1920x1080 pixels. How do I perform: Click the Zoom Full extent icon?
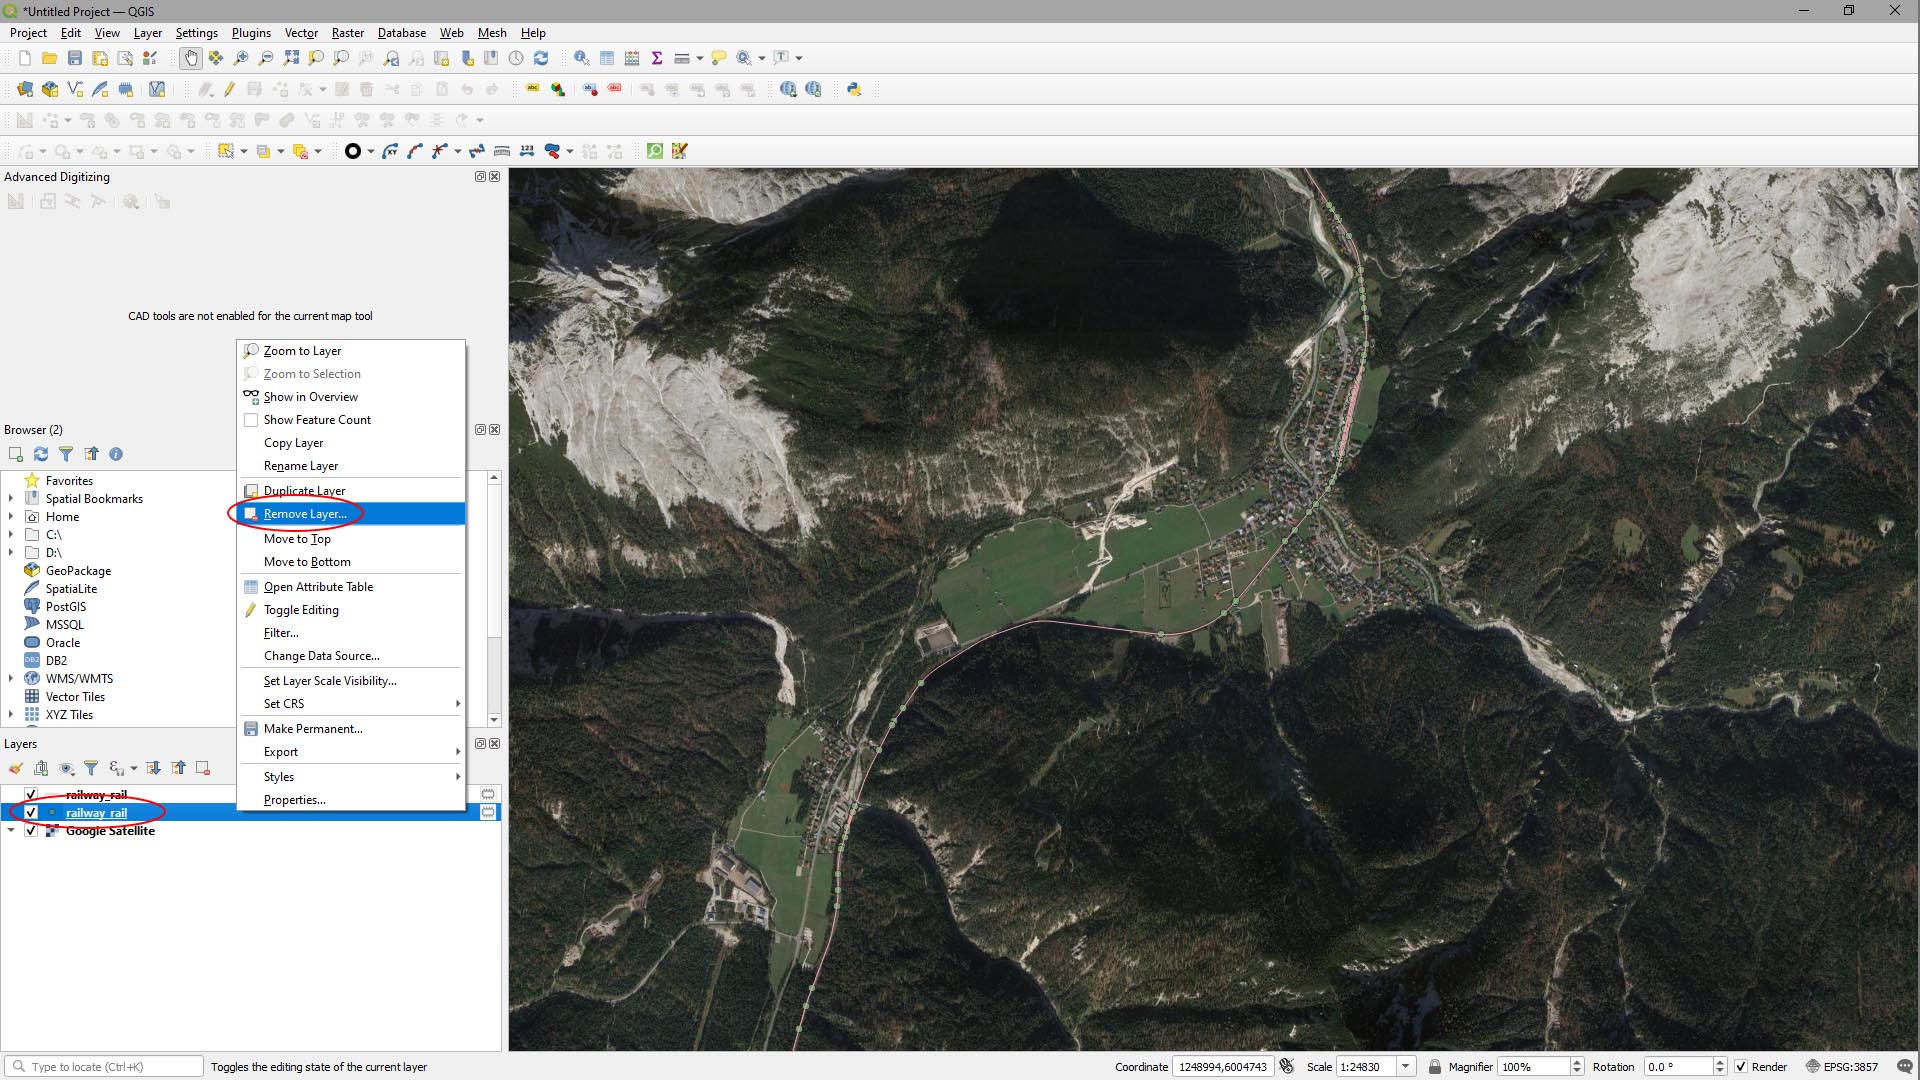[291, 58]
